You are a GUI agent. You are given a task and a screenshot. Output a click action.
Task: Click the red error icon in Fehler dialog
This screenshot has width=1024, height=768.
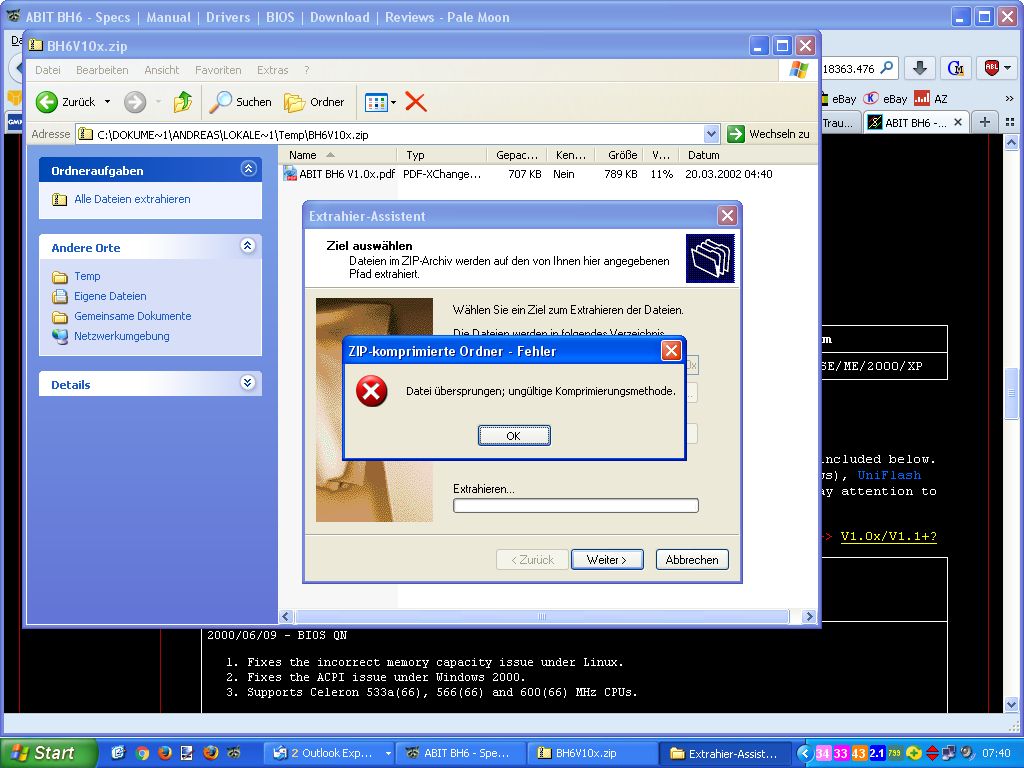[372, 391]
